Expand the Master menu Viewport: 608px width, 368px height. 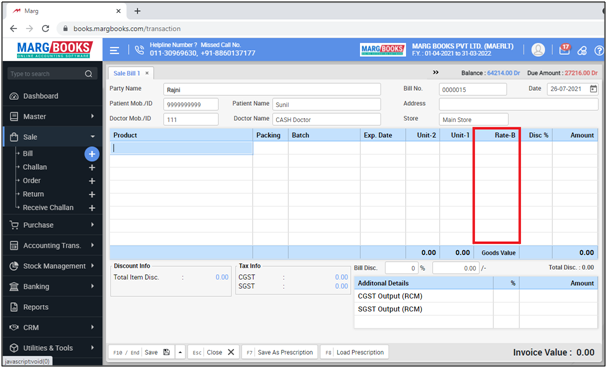pos(52,116)
